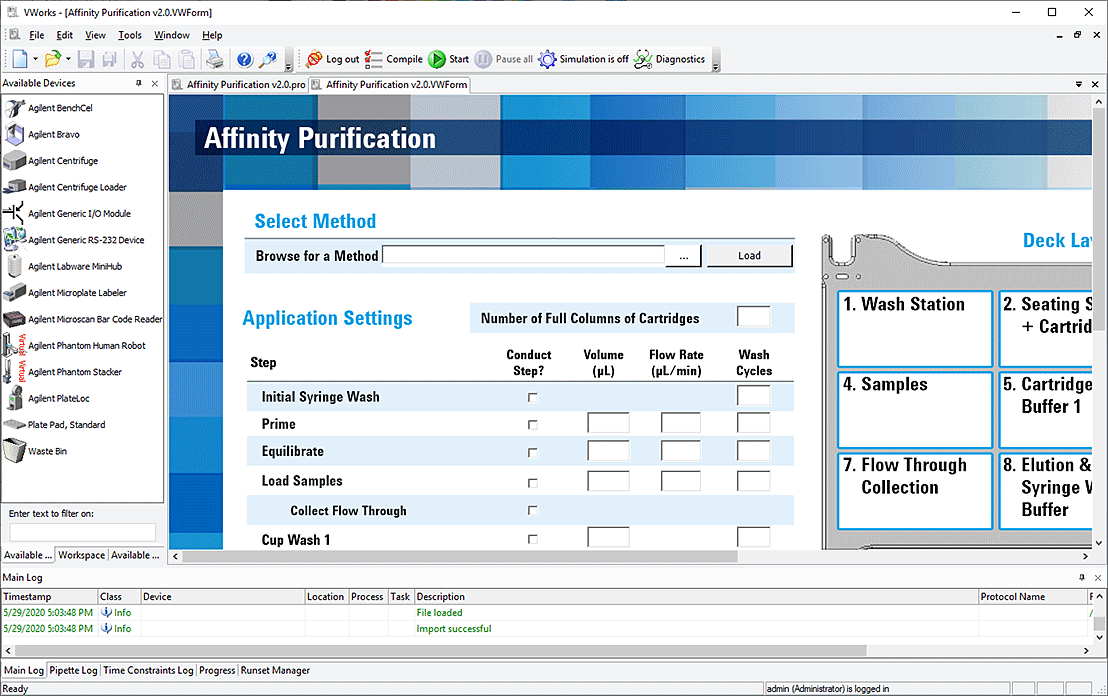Click Pause all in the toolbar
This screenshot has height=696, width=1108.
pos(504,59)
